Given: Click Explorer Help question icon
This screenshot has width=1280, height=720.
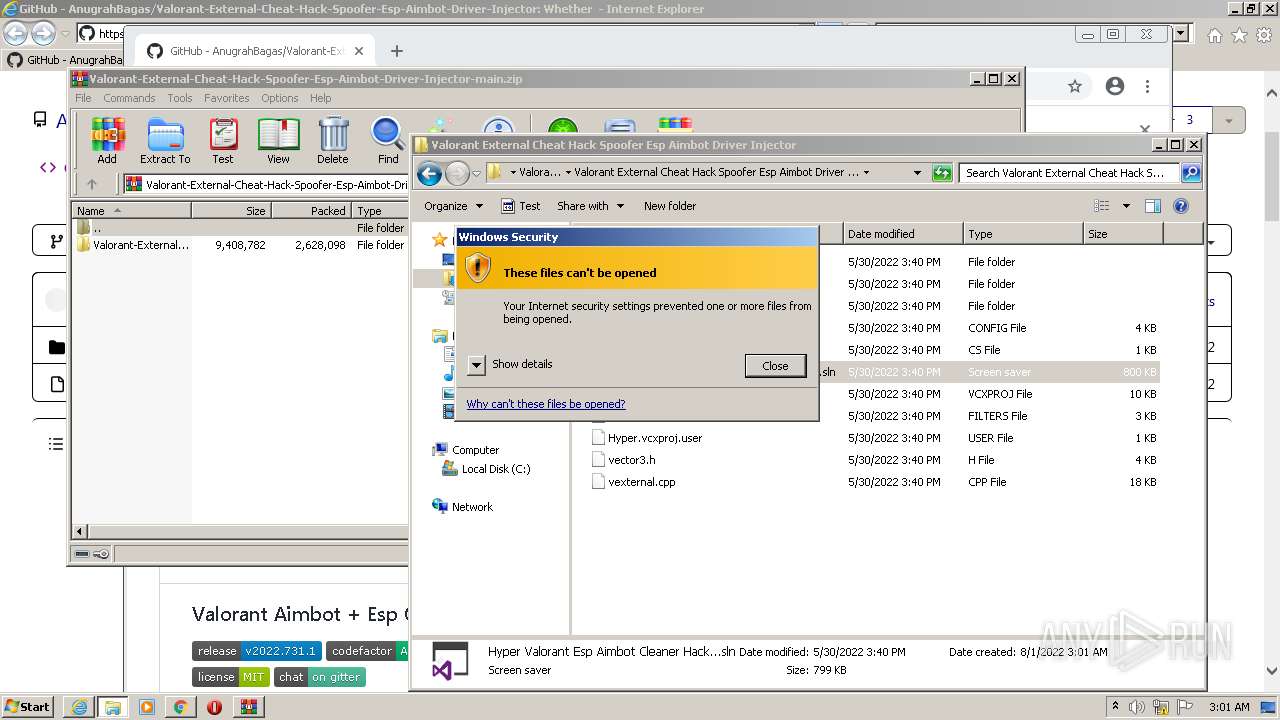Looking at the screenshot, I should click(x=1181, y=206).
